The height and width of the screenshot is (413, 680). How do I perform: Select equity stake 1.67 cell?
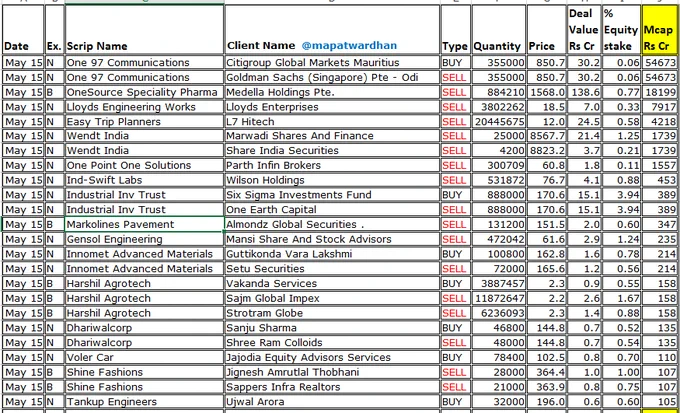point(621,298)
